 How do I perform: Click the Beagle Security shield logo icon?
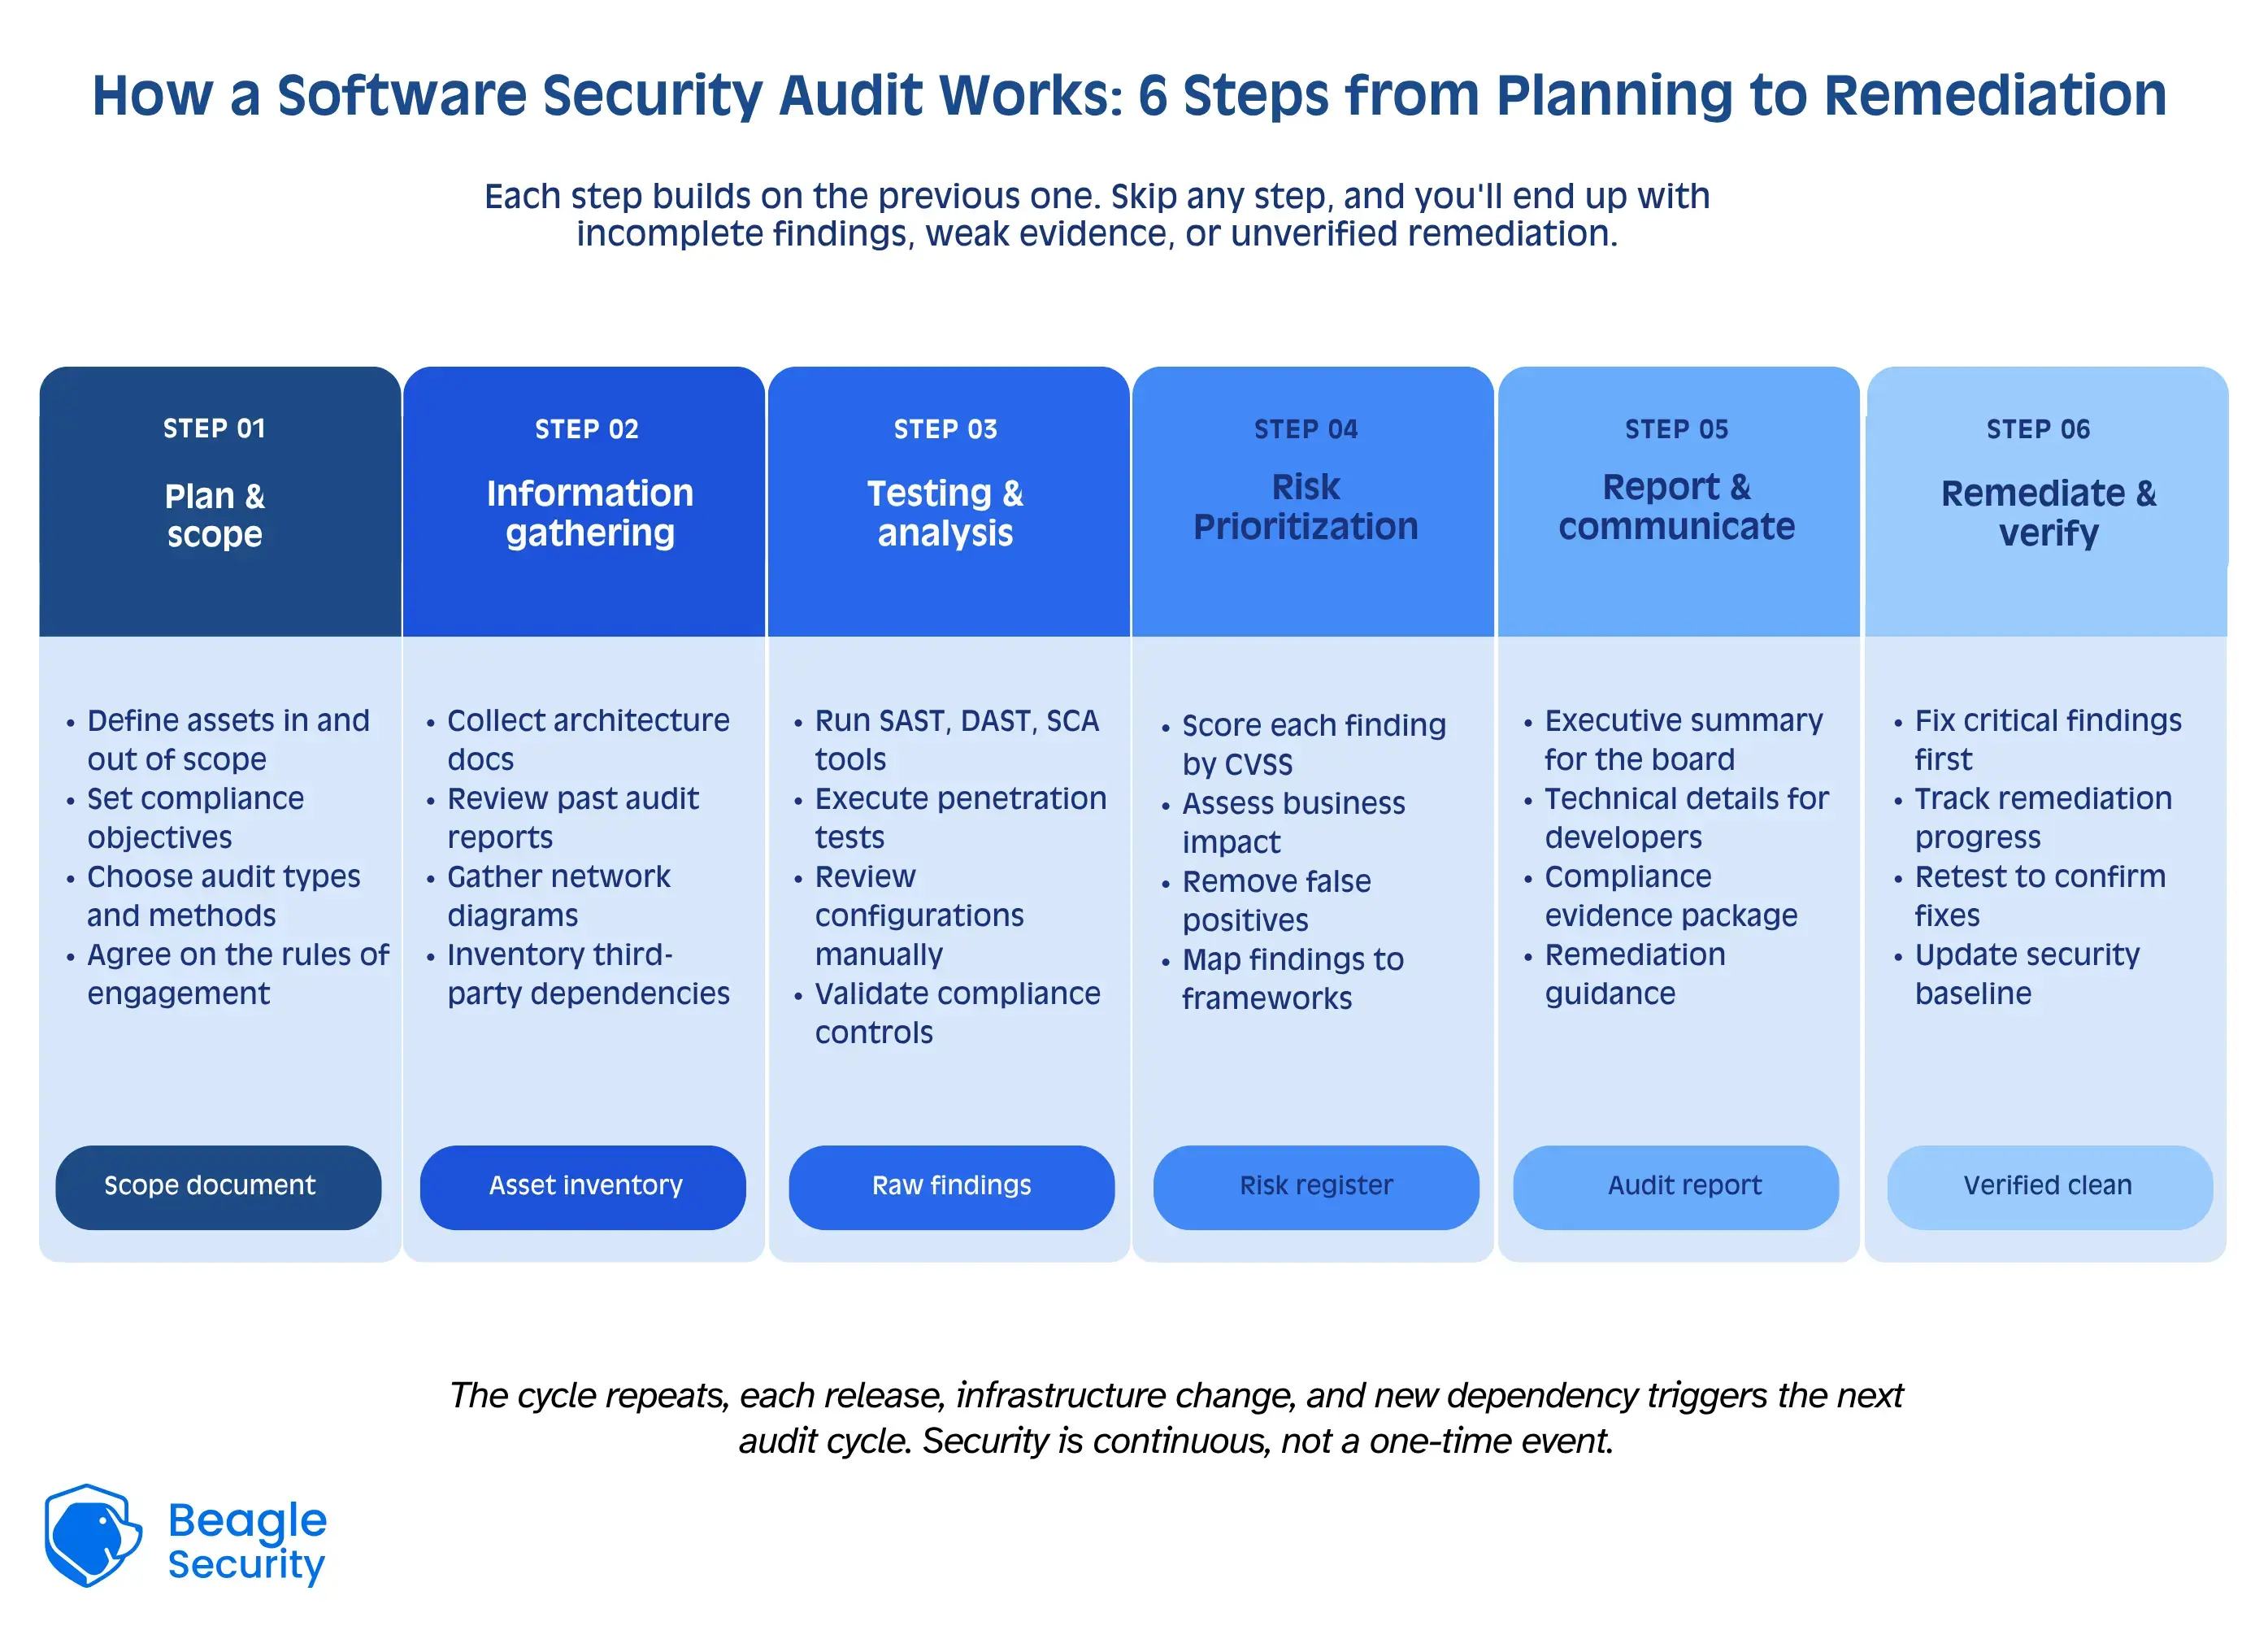tap(93, 1535)
